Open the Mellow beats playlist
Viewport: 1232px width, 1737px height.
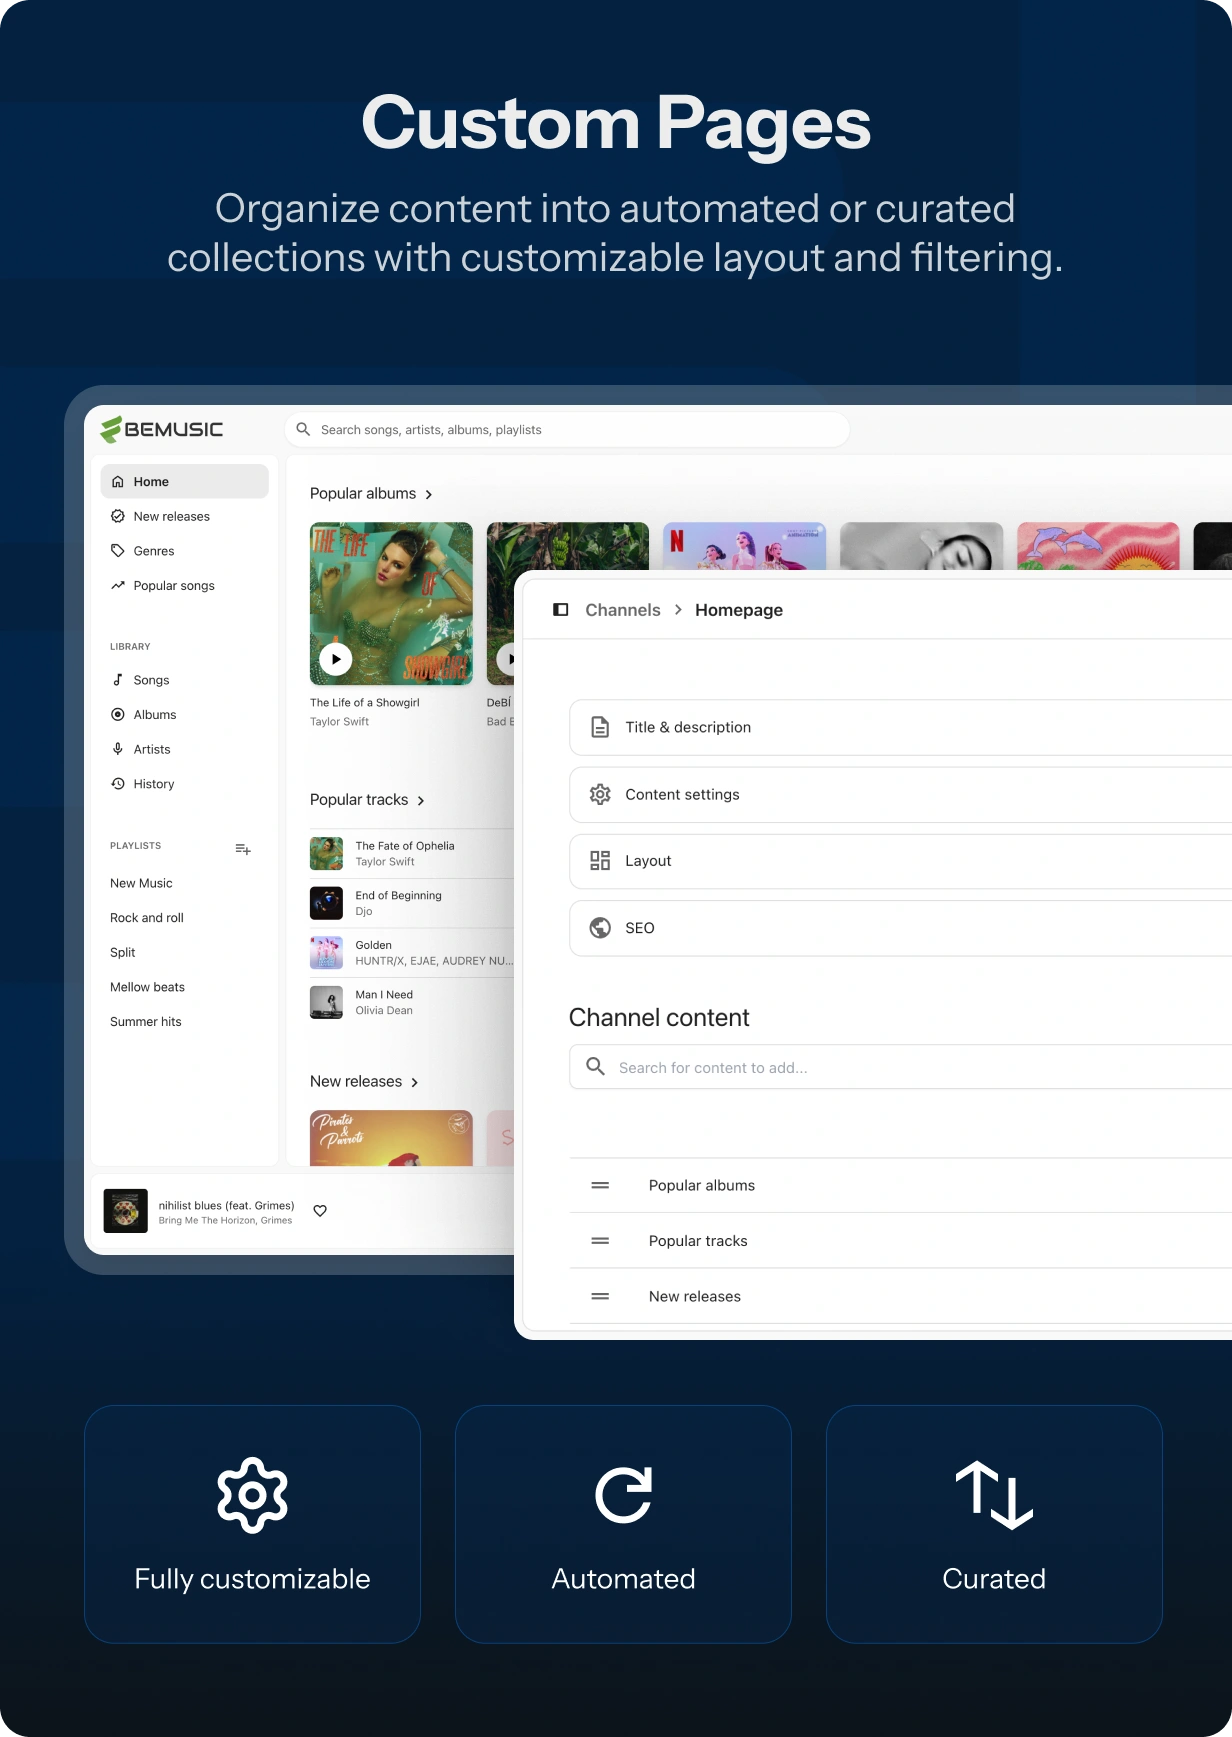click(147, 987)
